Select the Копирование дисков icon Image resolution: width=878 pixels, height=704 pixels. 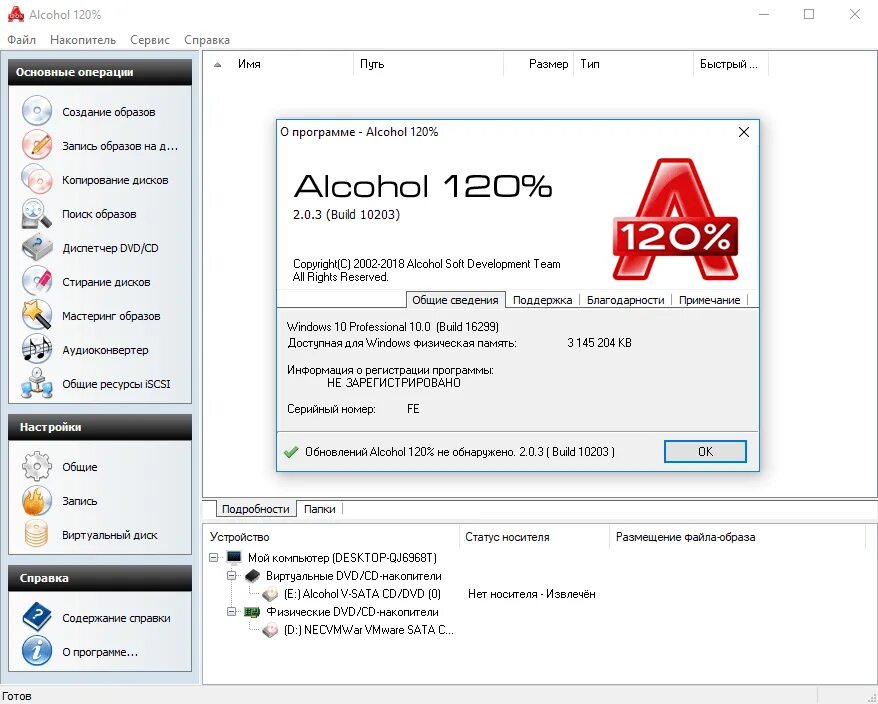(x=37, y=179)
